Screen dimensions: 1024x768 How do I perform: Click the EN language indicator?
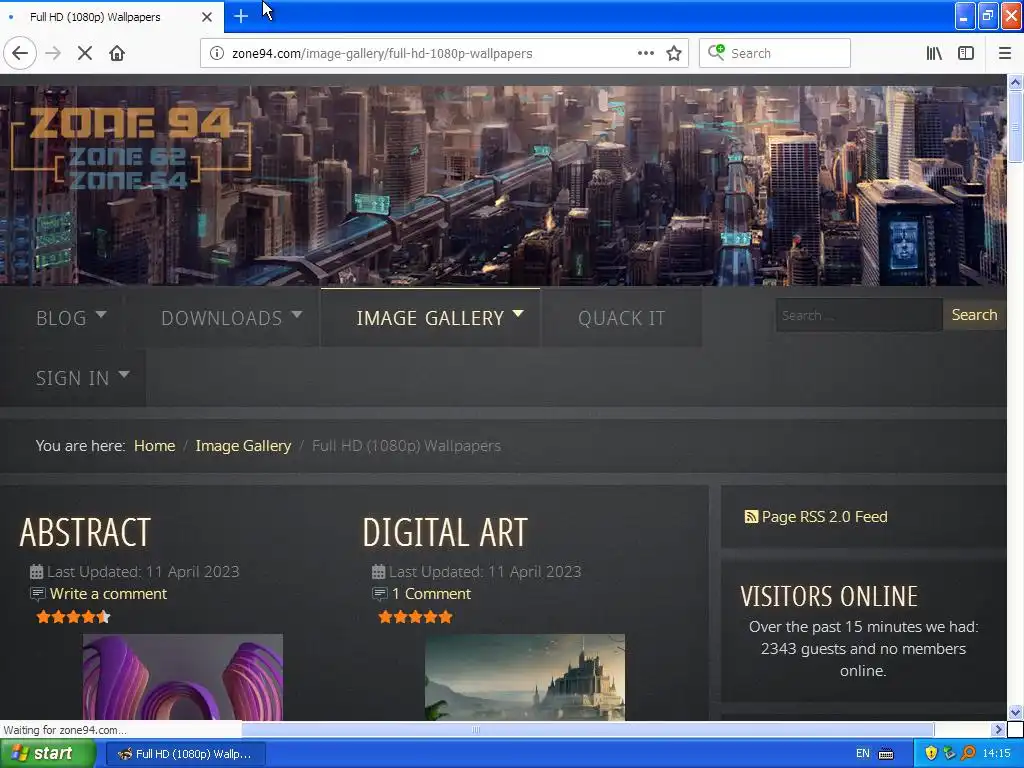(x=863, y=754)
